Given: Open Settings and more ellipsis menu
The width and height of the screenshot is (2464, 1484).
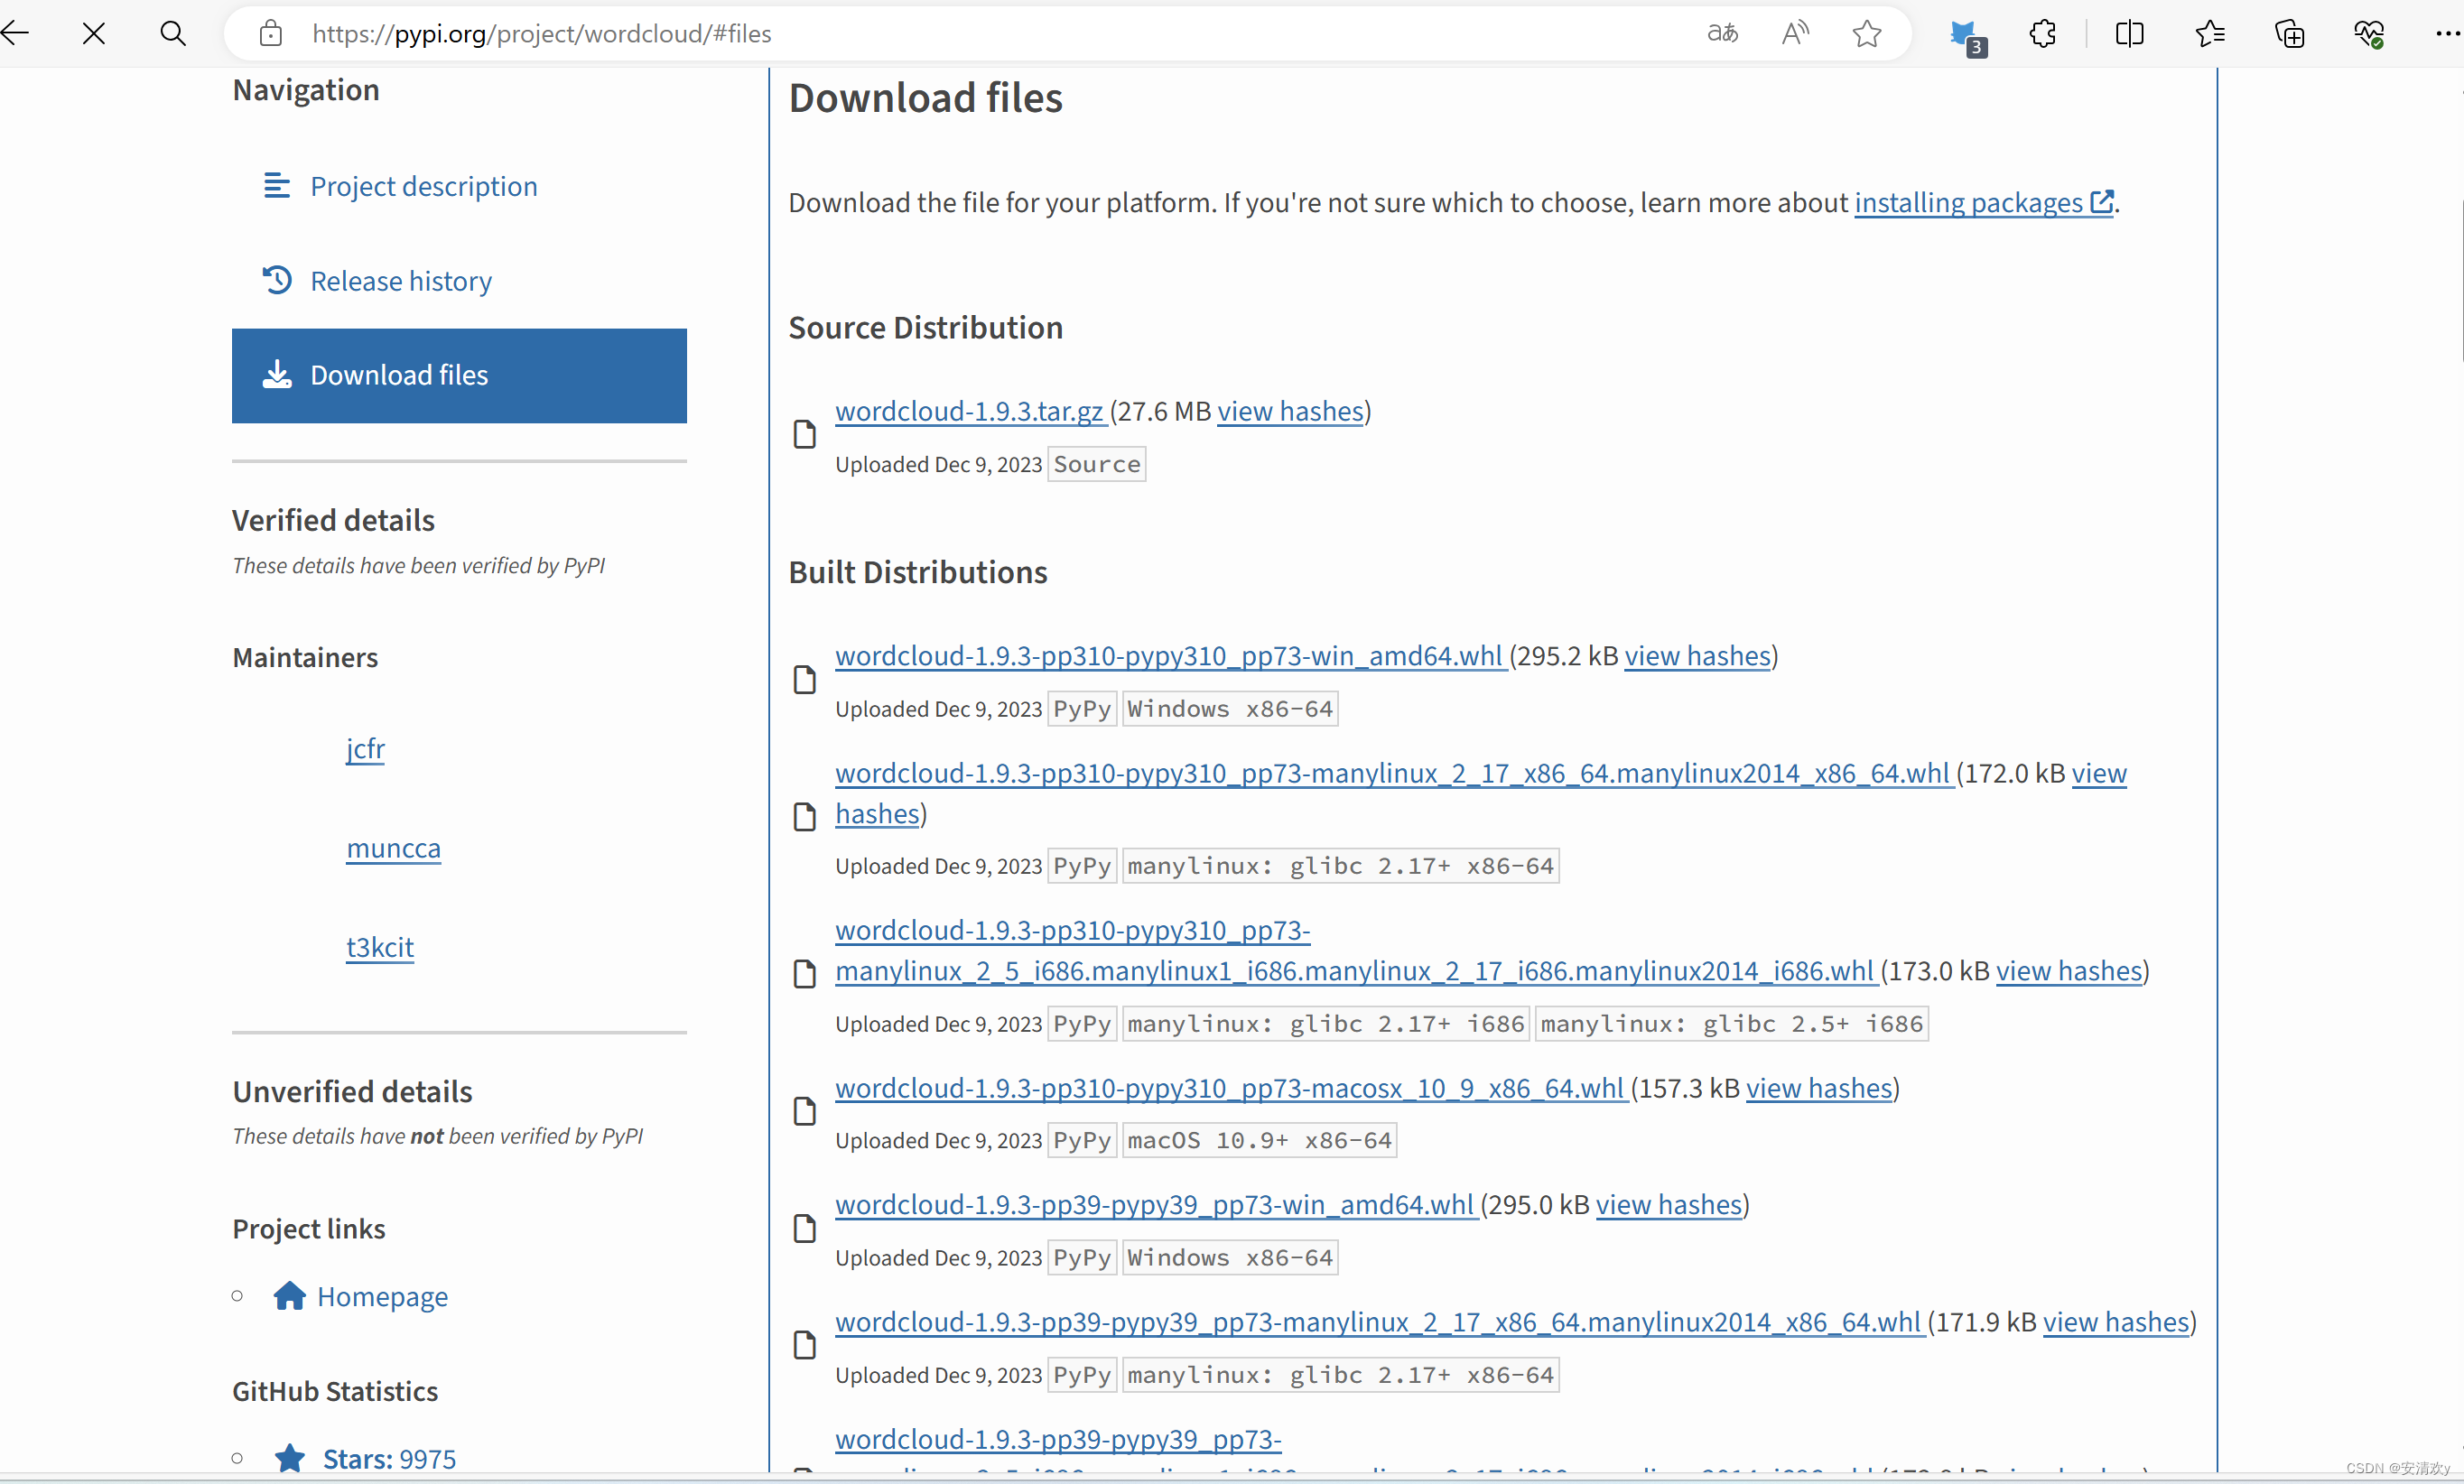Looking at the screenshot, I should point(2446,33).
